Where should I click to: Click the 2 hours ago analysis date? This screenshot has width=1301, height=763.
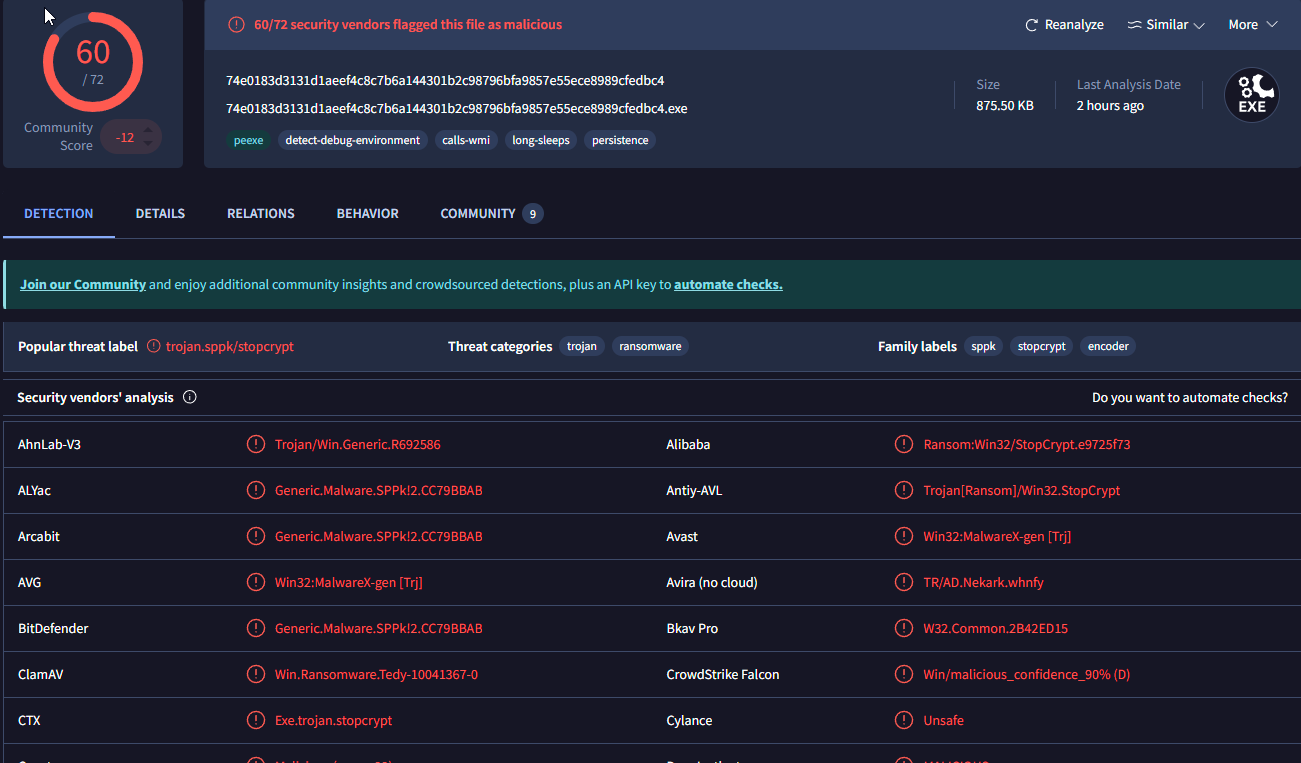coord(1110,105)
